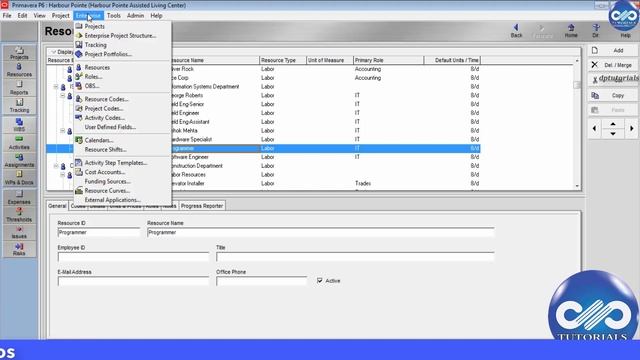
Task: Open WPs & Docs in the sidebar
Action: pyautogui.click(x=19, y=178)
